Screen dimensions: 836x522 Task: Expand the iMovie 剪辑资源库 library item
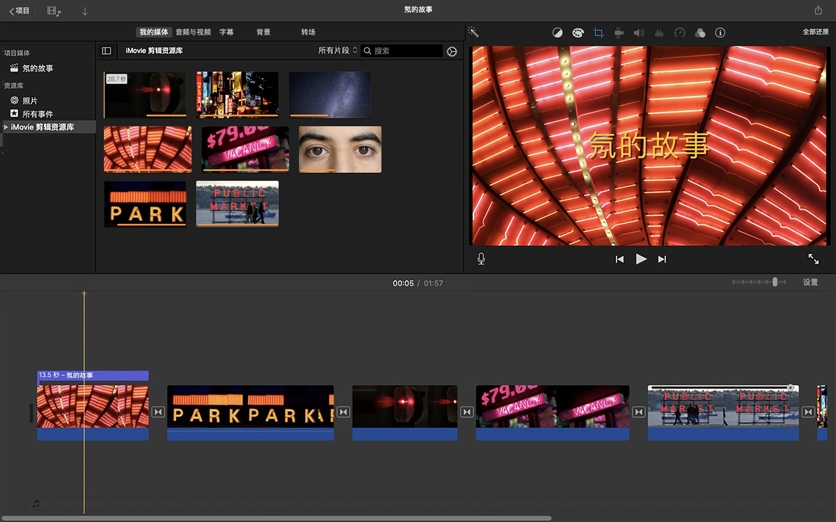click(5, 127)
